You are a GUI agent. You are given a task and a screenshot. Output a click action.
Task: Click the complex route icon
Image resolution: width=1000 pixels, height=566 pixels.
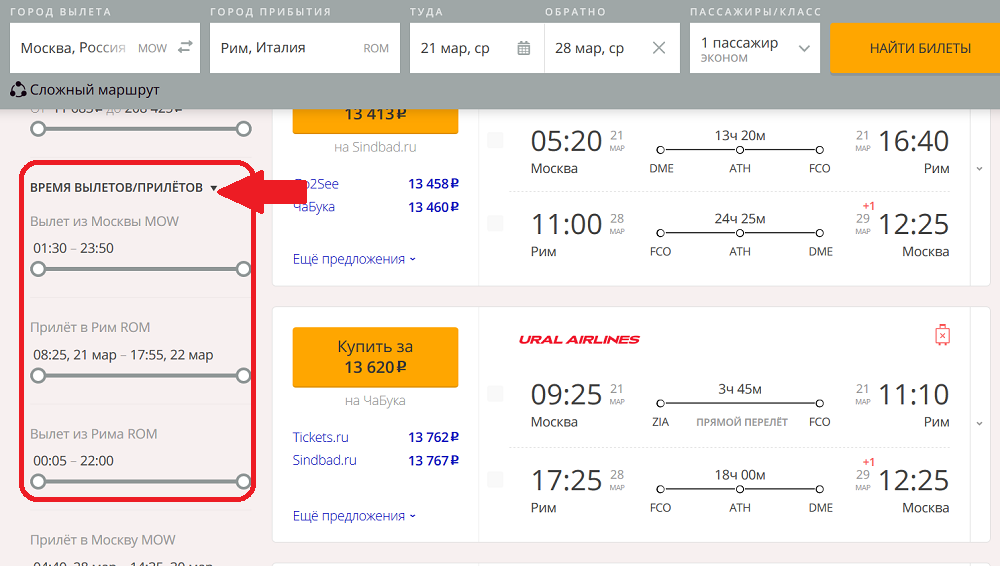click(18, 90)
